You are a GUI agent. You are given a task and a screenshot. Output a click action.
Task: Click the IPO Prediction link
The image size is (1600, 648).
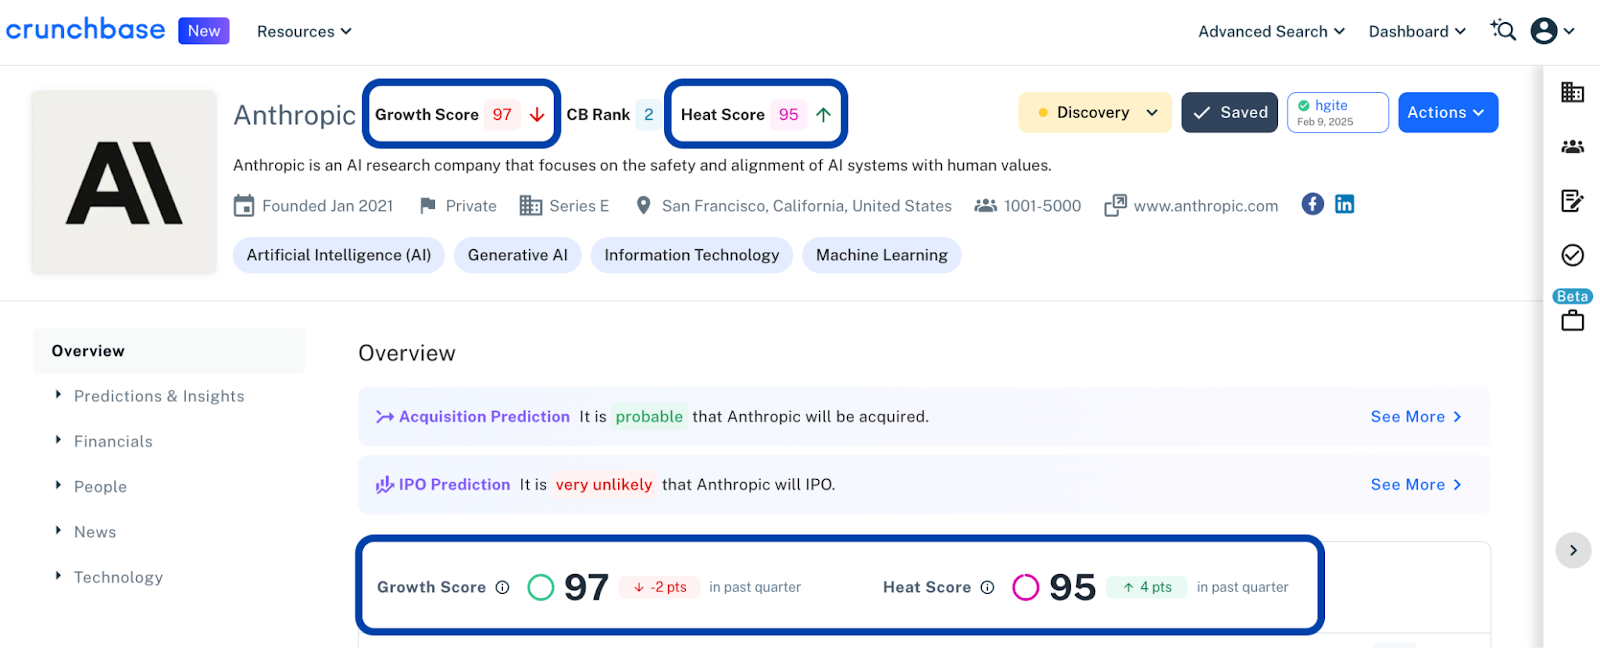tap(454, 485)
